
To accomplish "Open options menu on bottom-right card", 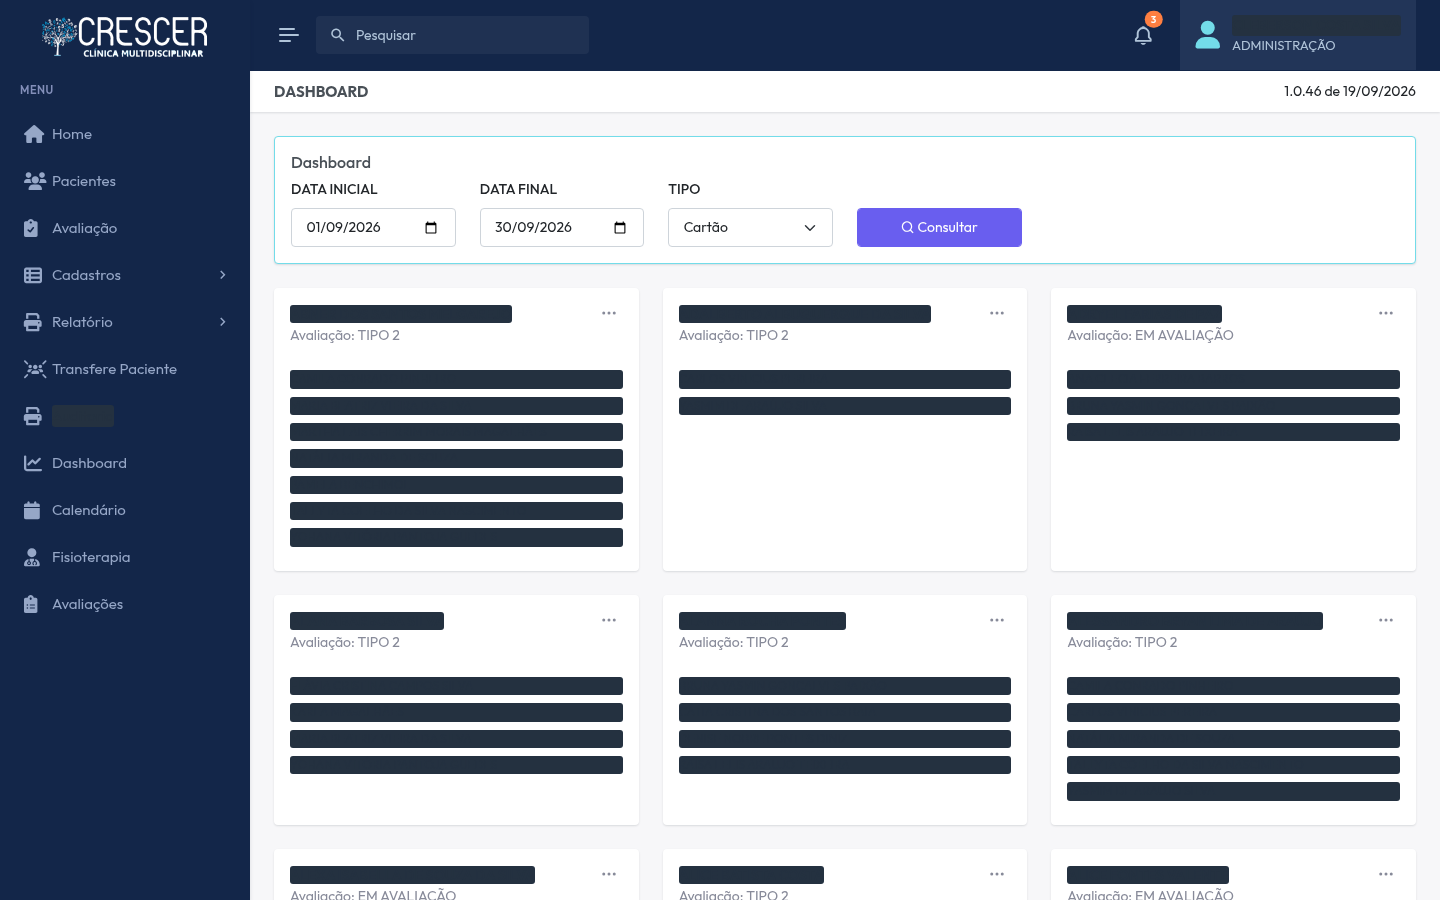I will point(1386,874).
